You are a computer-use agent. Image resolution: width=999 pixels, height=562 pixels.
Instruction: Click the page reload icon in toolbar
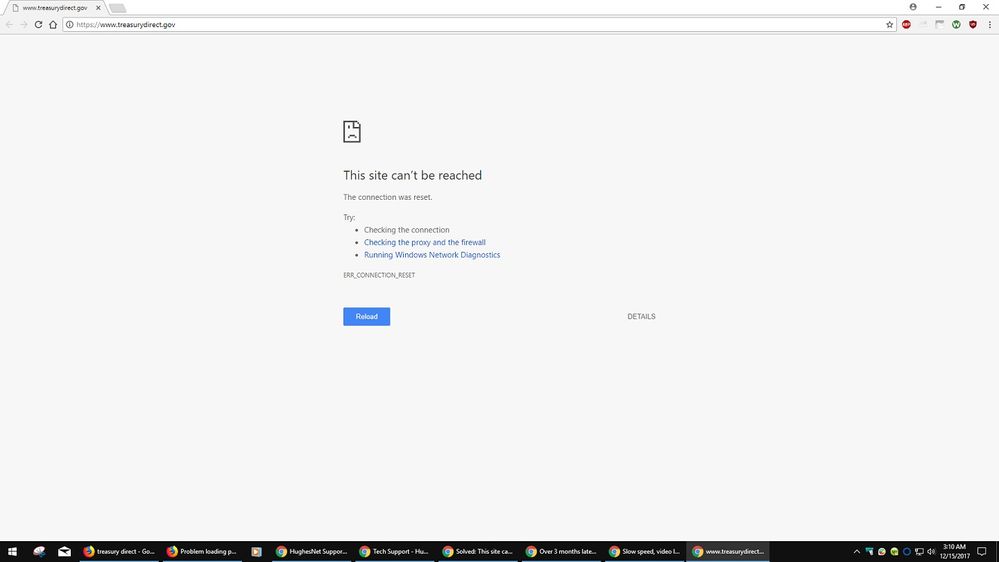coord(39,24)
